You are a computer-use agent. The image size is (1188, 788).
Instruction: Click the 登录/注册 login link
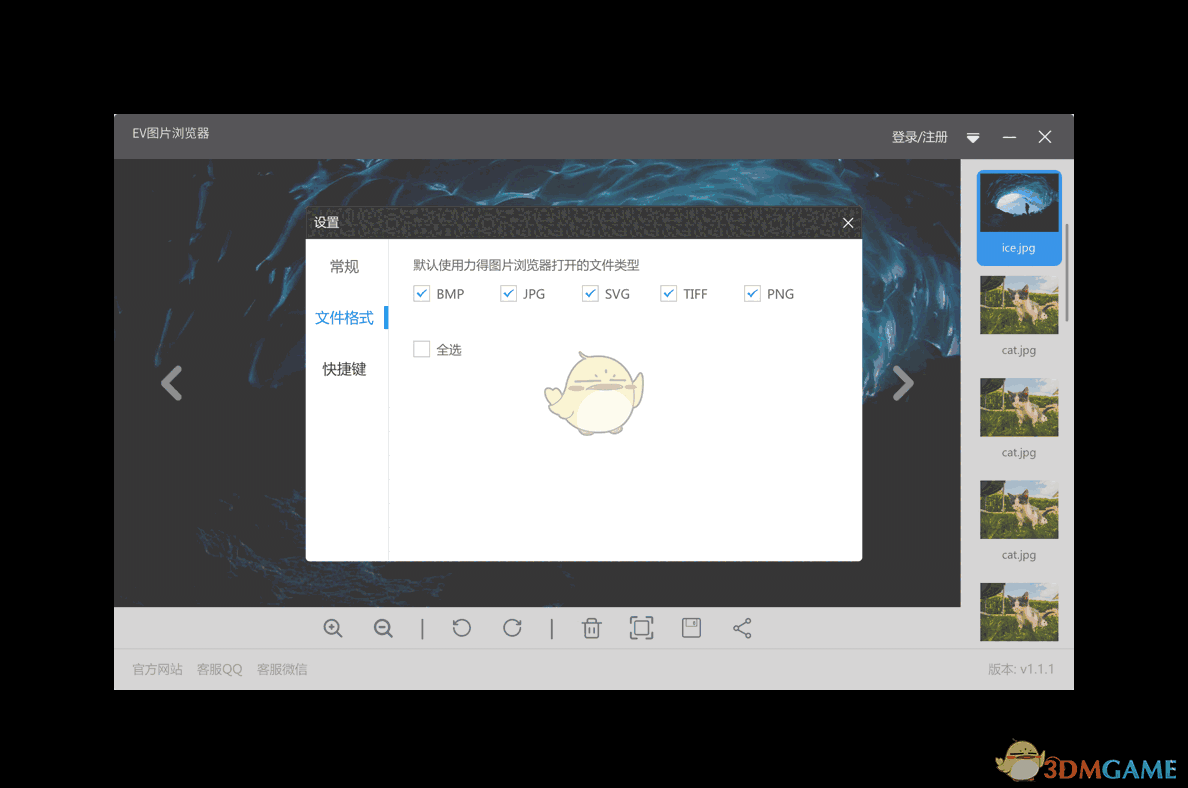[920, 137]
